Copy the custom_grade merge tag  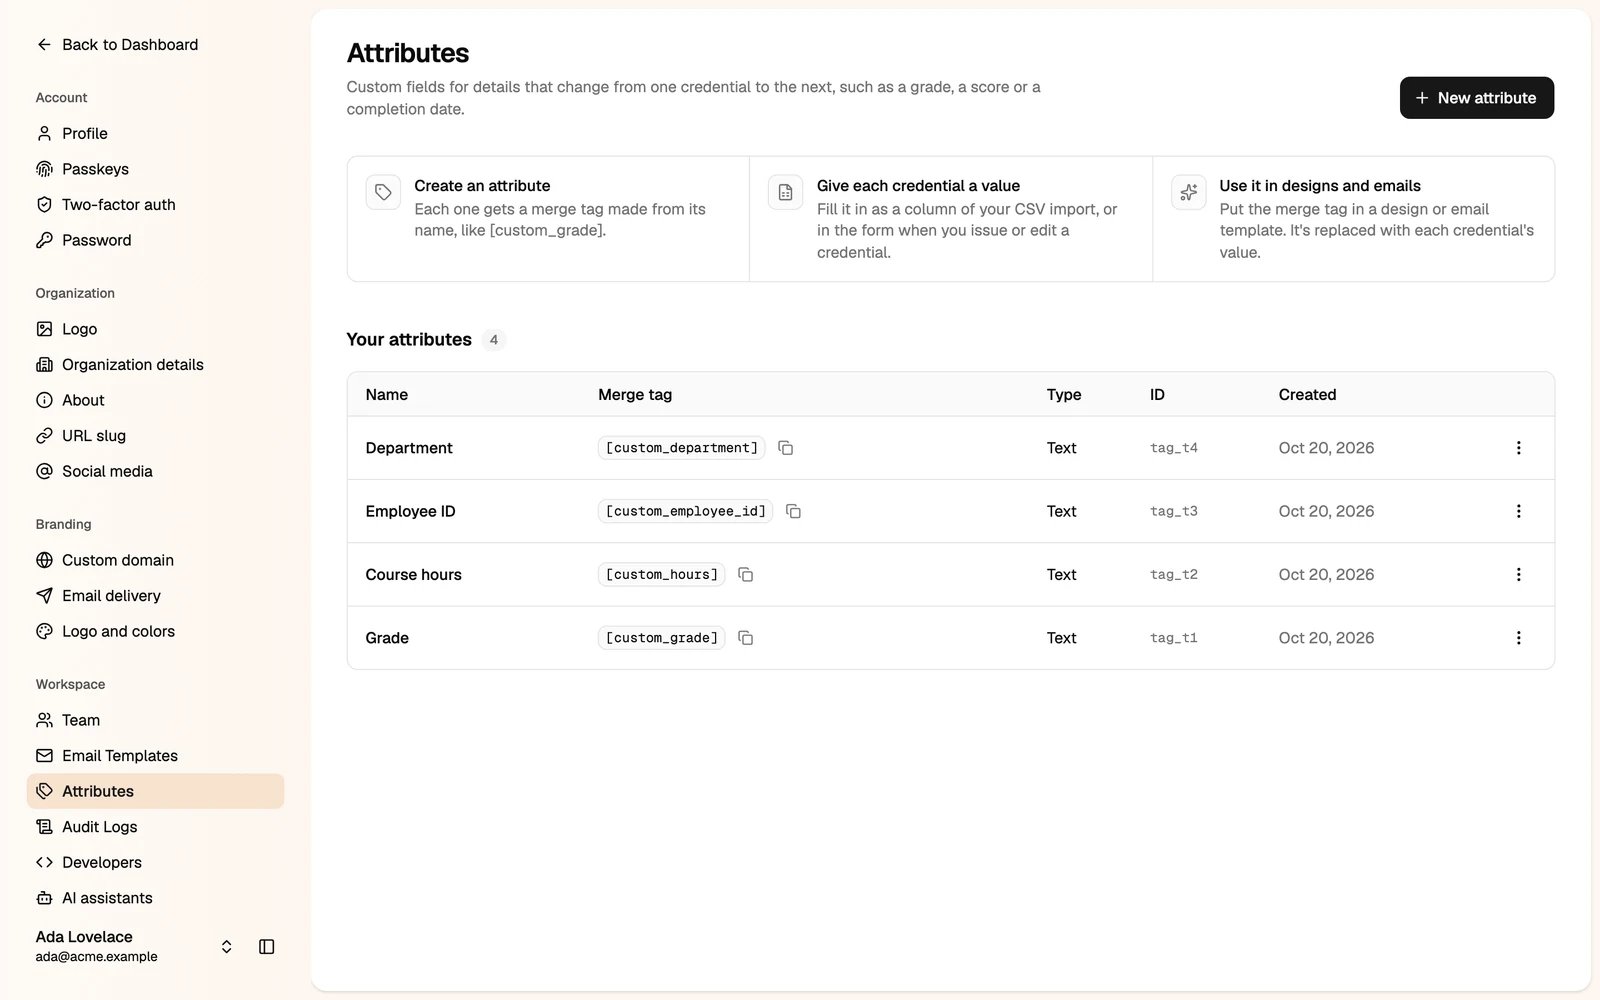click(x=746, y=638)
